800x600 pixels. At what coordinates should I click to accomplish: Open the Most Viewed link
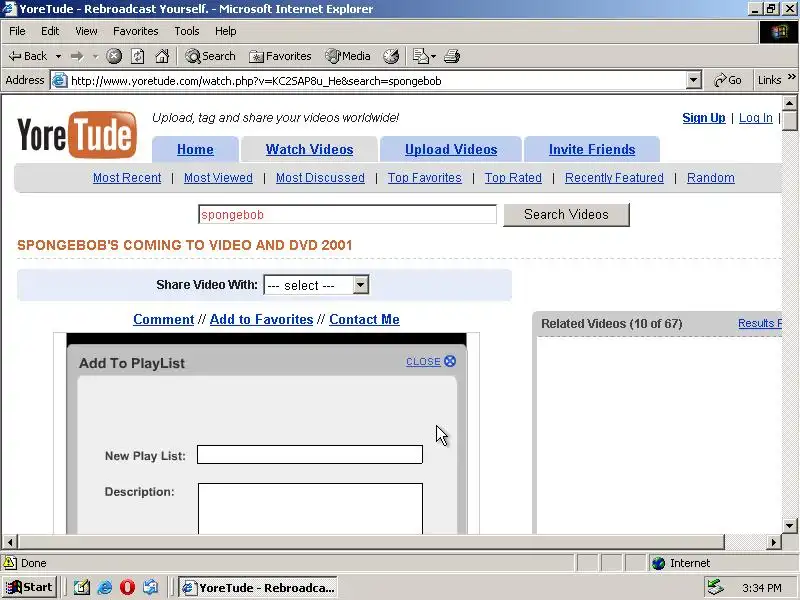[218, 178]
